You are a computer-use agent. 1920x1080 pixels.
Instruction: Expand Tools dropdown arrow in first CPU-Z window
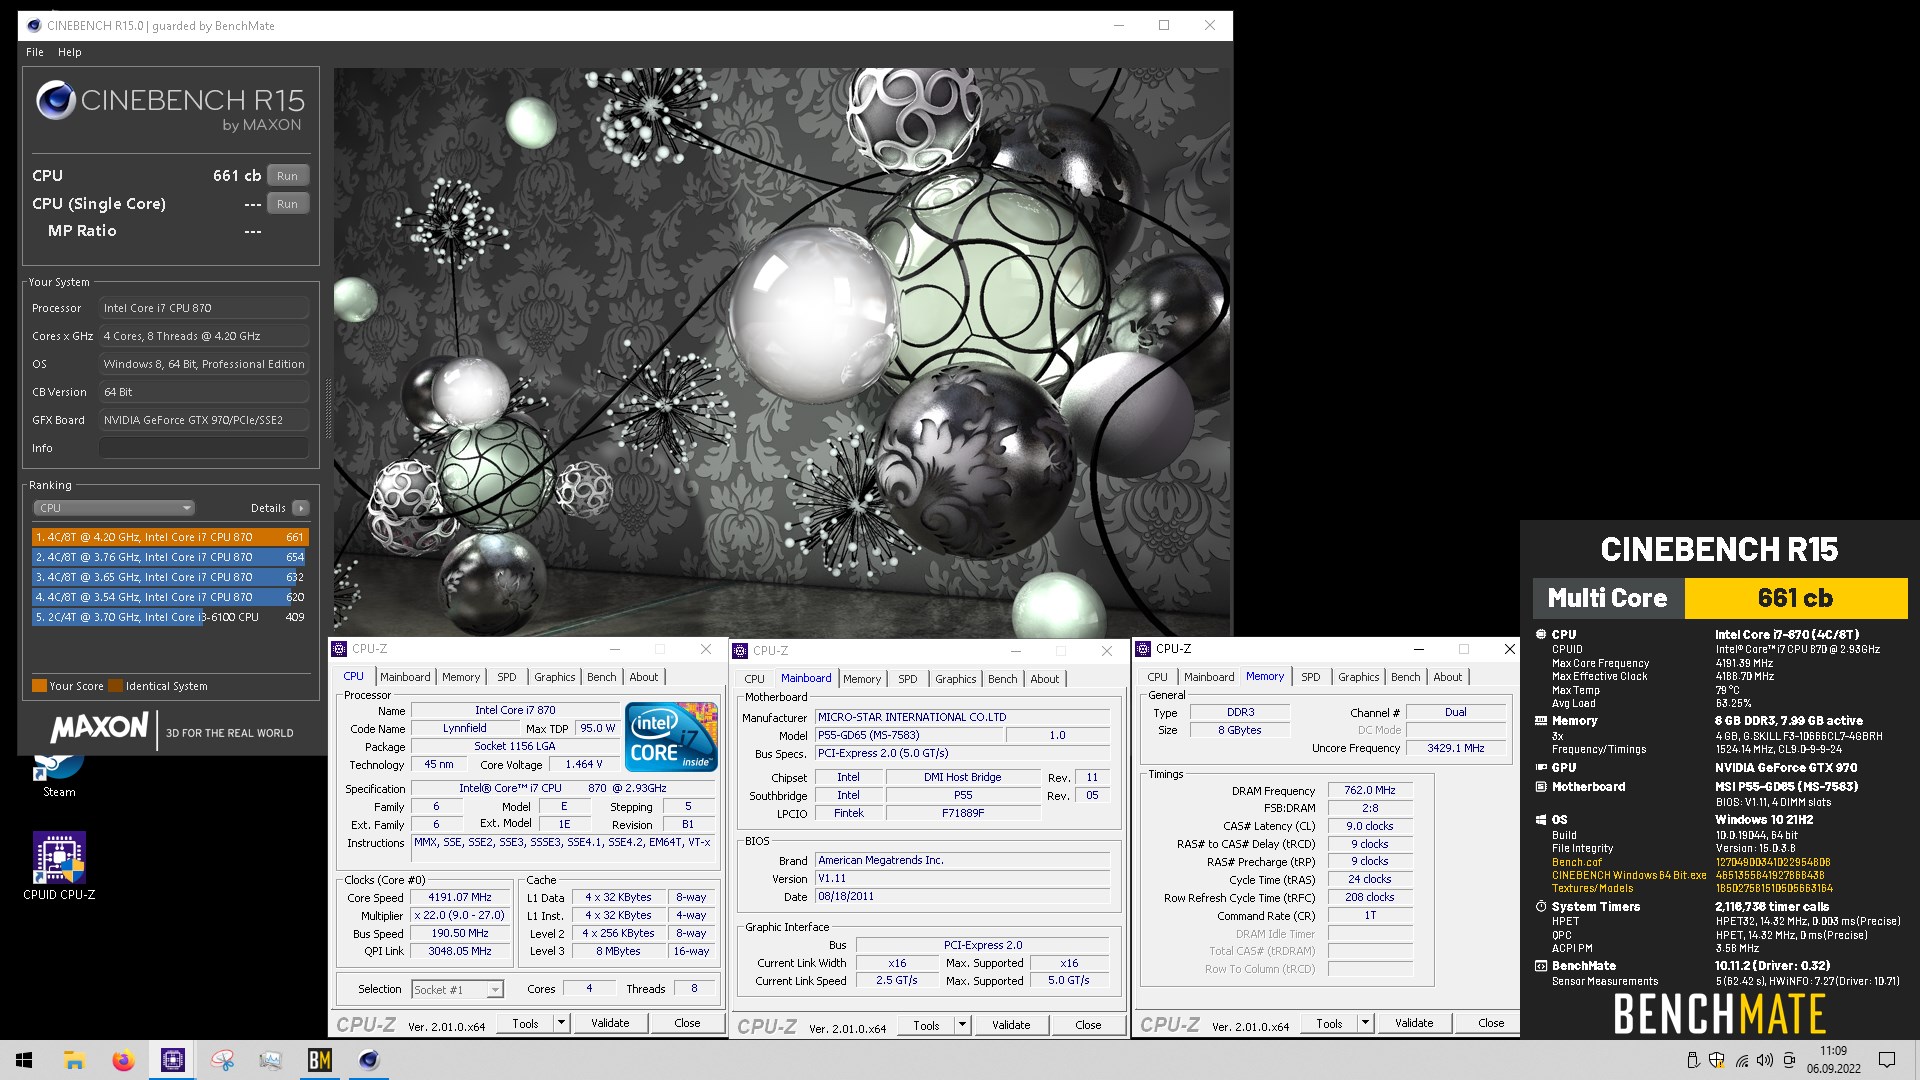(561, 1023)
